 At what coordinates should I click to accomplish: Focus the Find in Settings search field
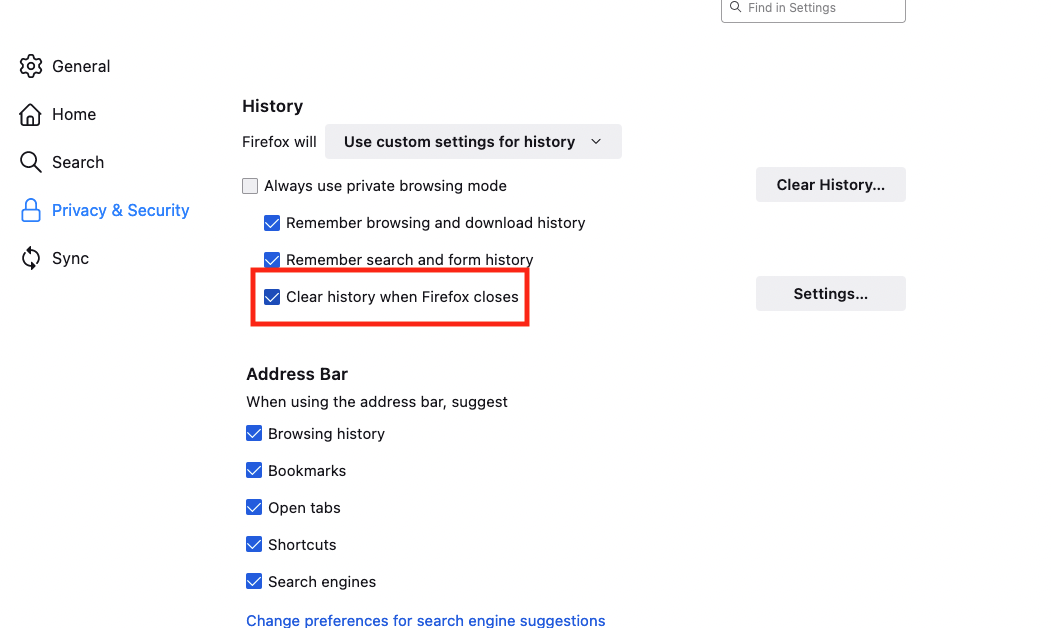pyautogui.click(x=813, y=8)
